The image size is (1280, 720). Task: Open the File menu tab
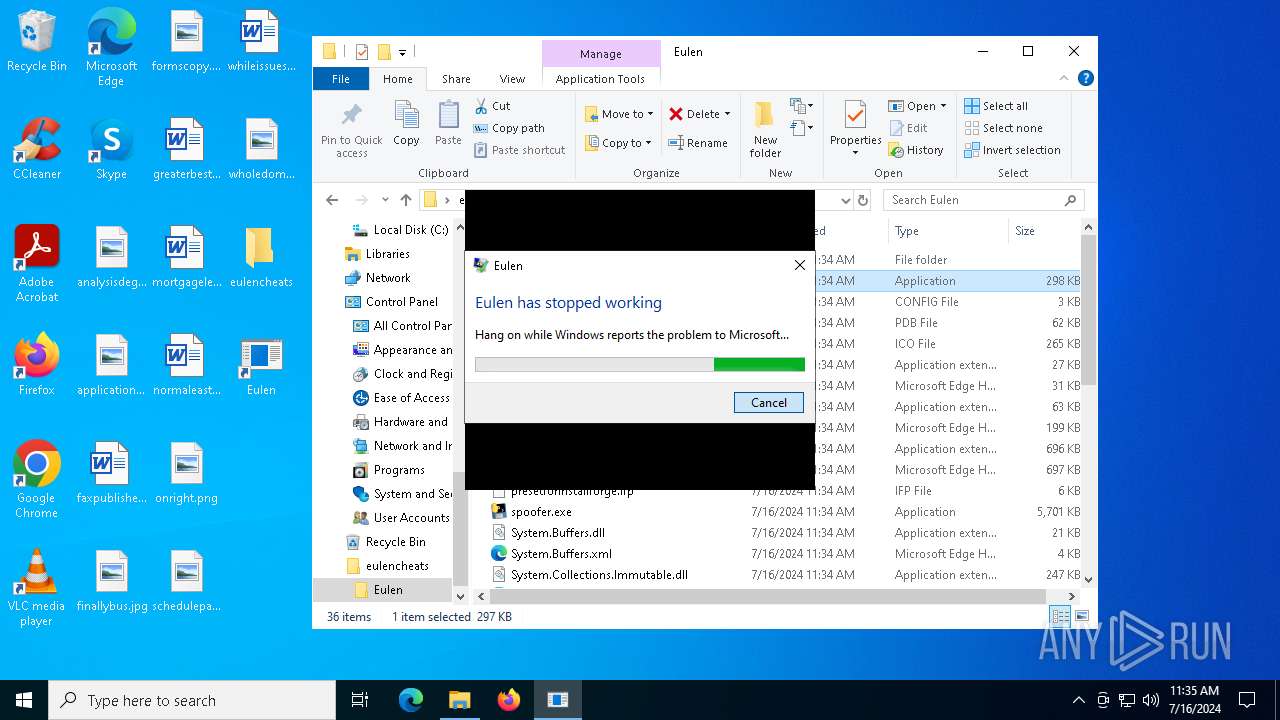[x=341, y=79]
